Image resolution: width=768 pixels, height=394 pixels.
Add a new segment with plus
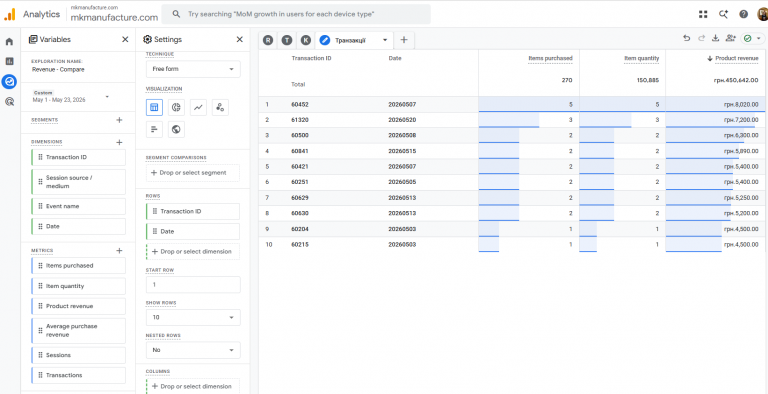tap(119, 120)
